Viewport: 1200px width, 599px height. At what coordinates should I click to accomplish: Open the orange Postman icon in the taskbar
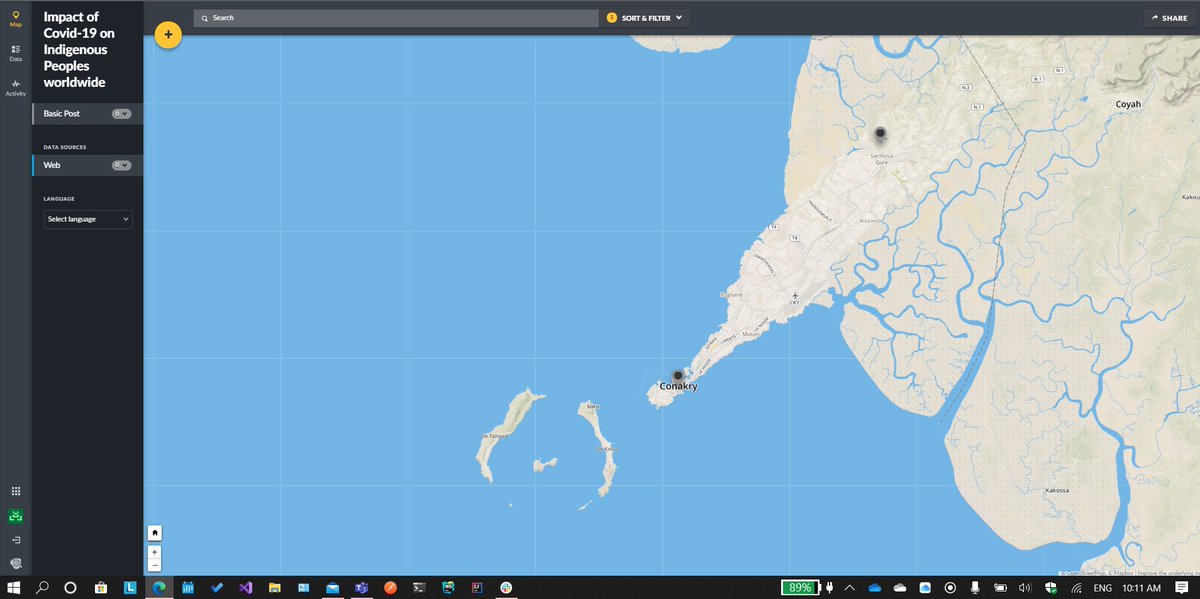[391, 588]
